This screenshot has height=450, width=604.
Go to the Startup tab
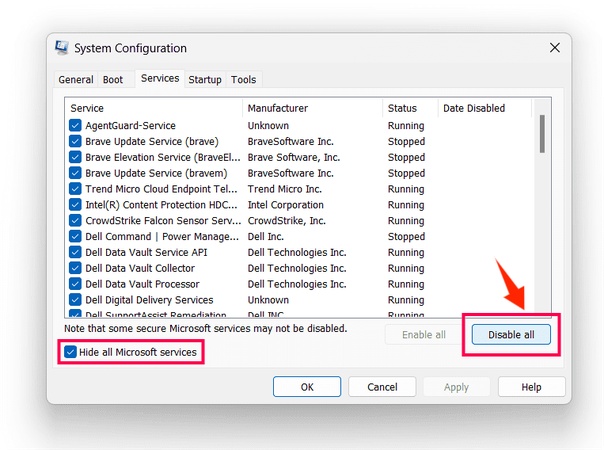[x=205, y=80]
